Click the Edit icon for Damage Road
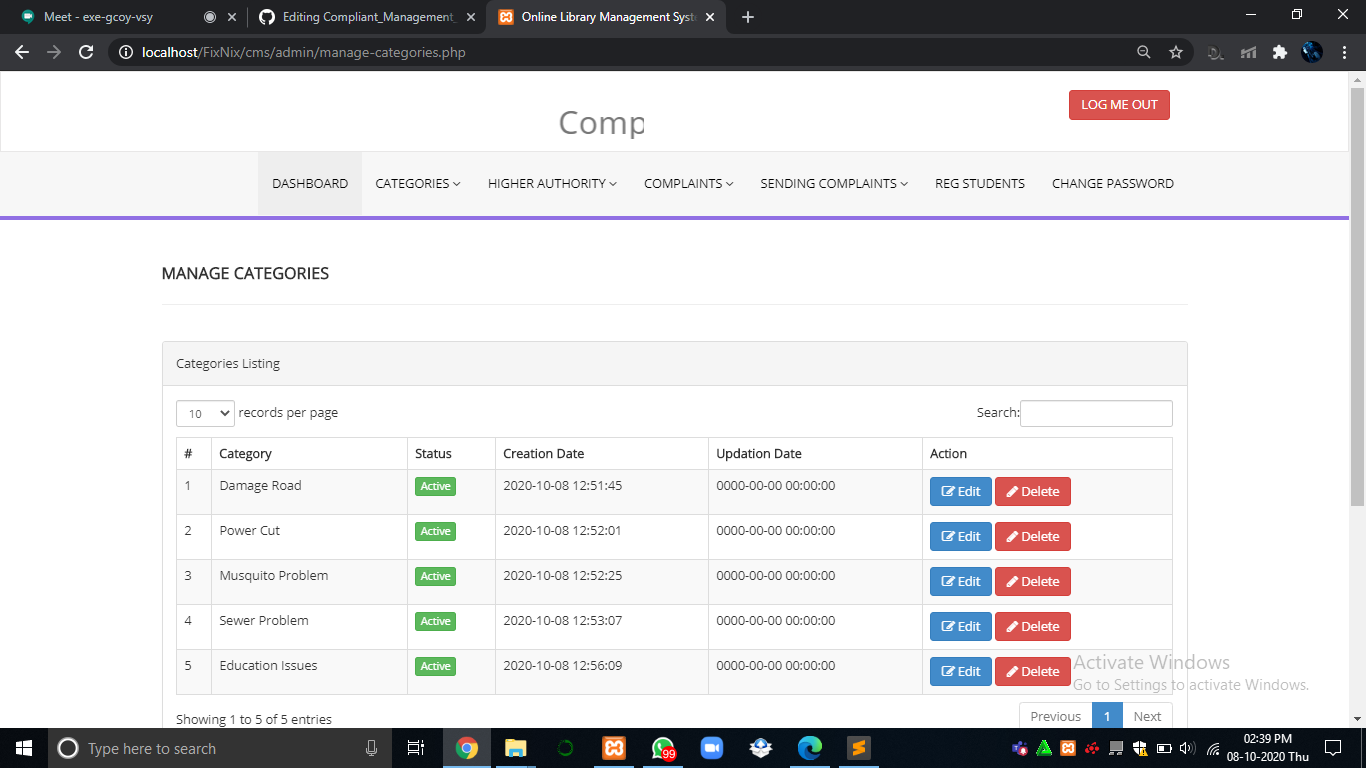 click(x=959, y=491)
